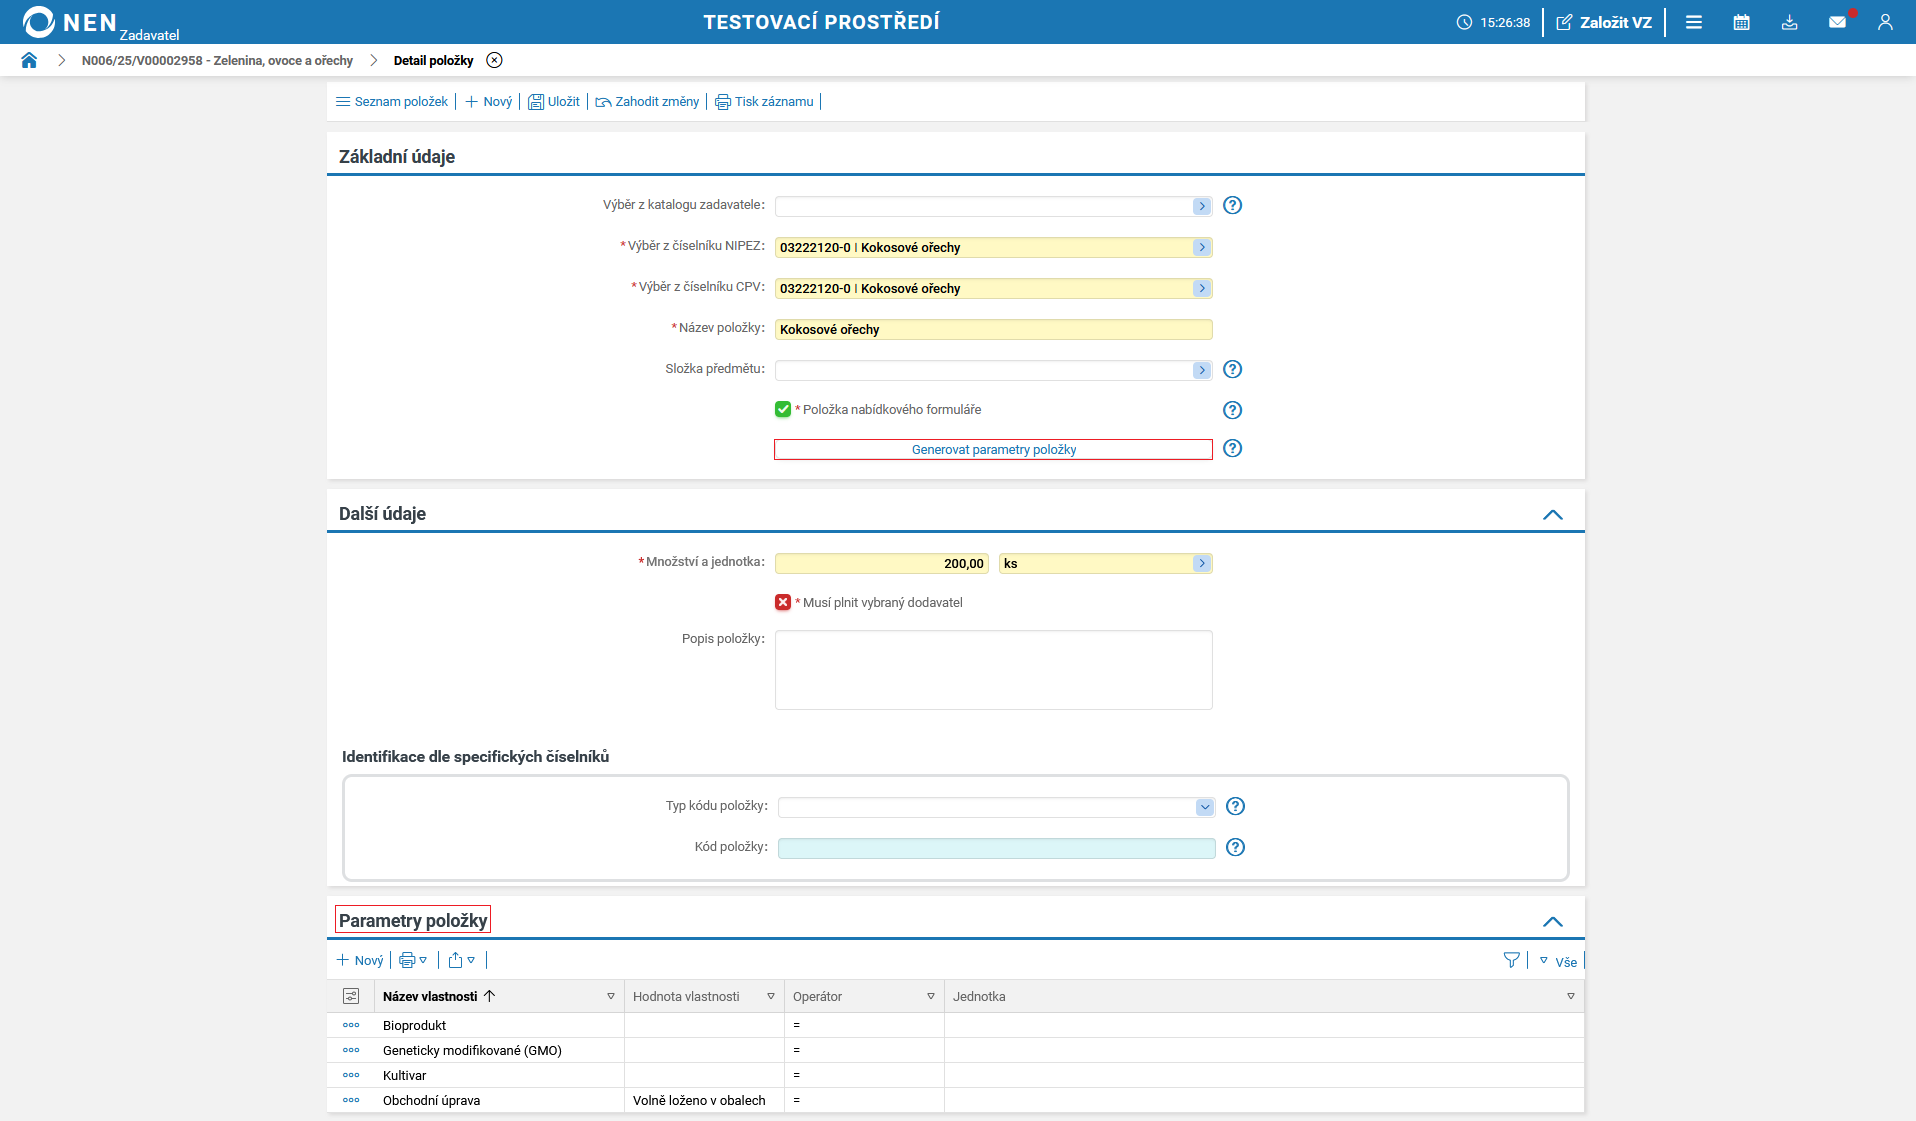This screenshot has width=1916, height=1121.
Task: Click the download icon in header
Action: pyautogui.click(x=1789, y=22)
